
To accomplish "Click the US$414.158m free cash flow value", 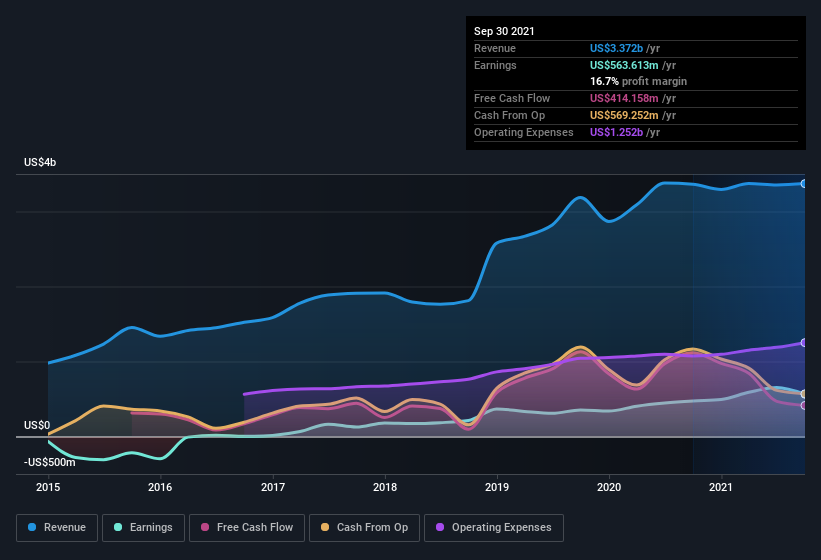I will pos(624,98).
